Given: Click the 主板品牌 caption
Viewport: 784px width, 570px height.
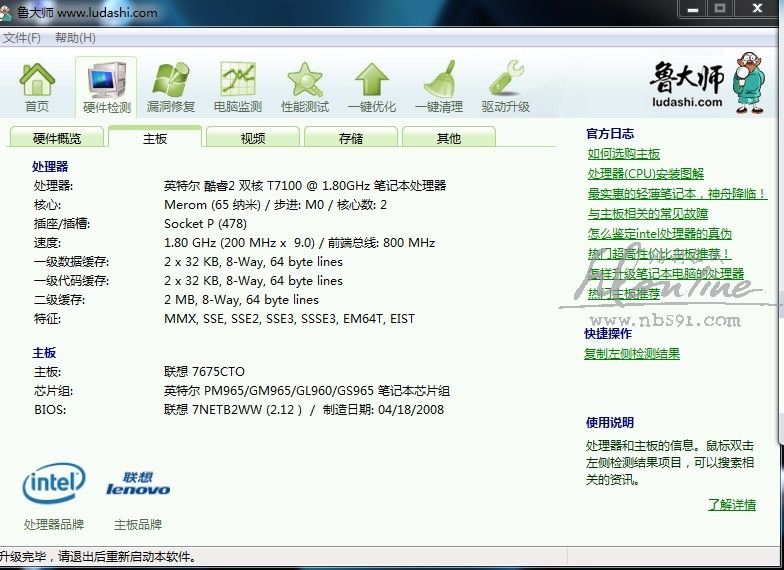Looking at the screenshot, I should 138,524.
